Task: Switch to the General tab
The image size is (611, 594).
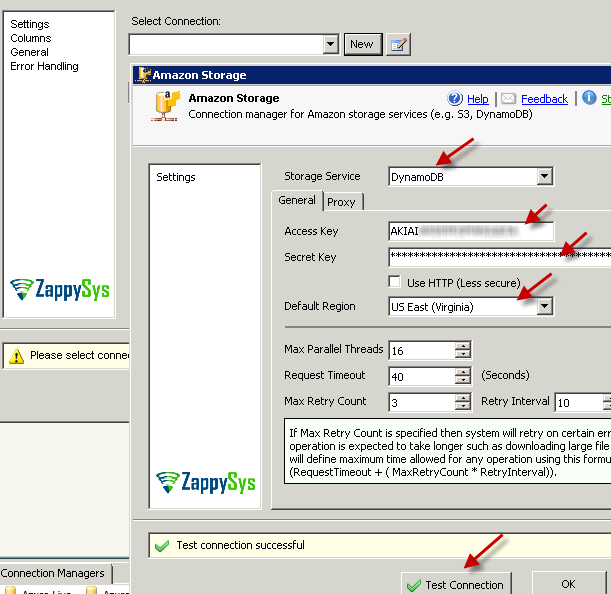Action: 297,200
